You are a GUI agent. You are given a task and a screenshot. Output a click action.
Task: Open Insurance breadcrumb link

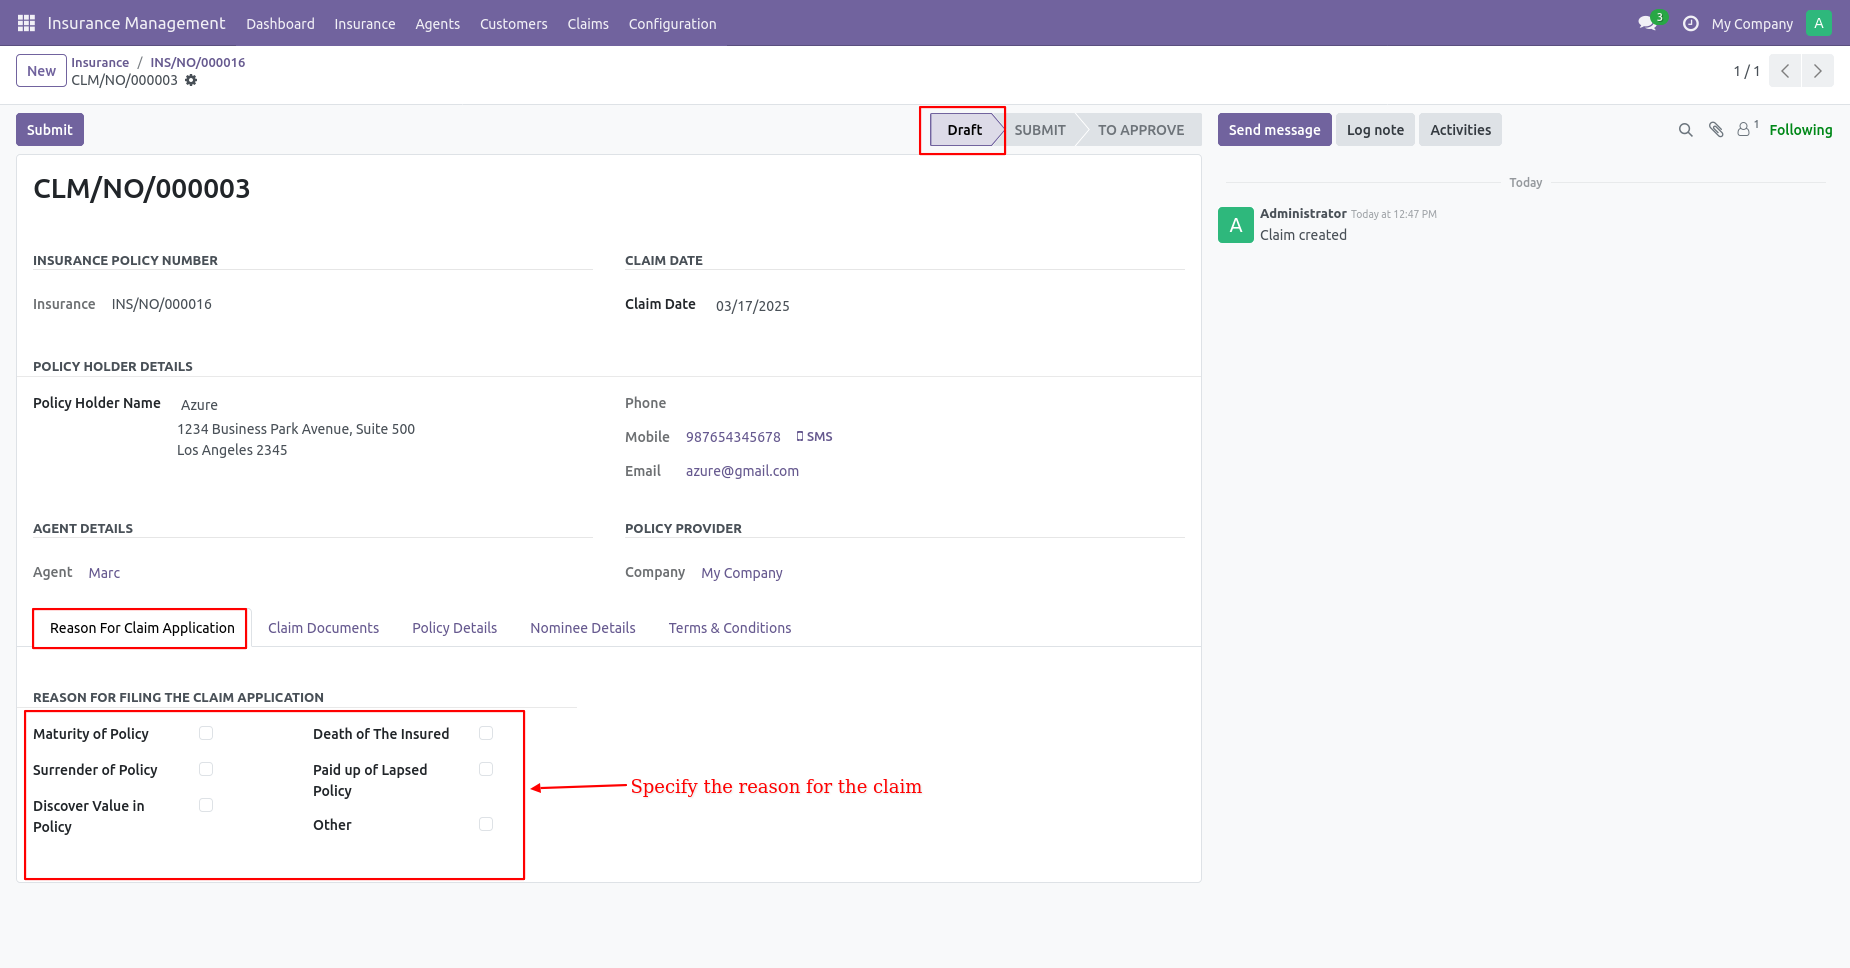(100, 62)
